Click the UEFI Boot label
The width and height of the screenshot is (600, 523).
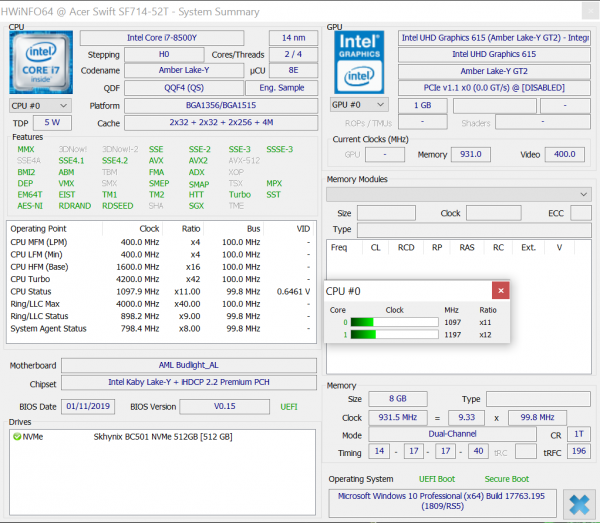[x=437, y=479]
